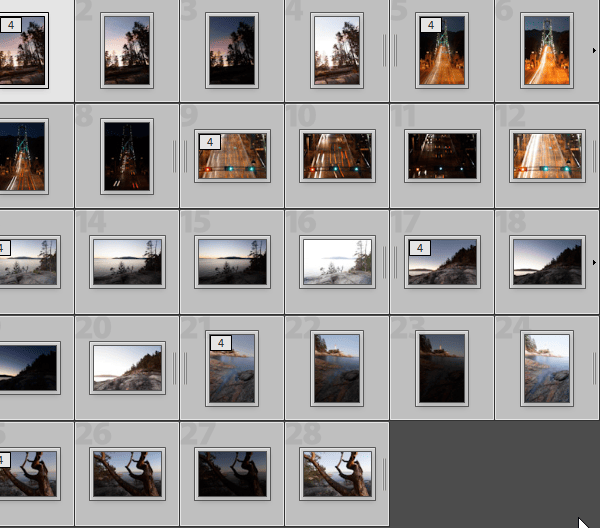This screenshot has height=528, width=600.
Task: Select the very dark lighthouse photo in cell 23
Action: tap(442, 368)
